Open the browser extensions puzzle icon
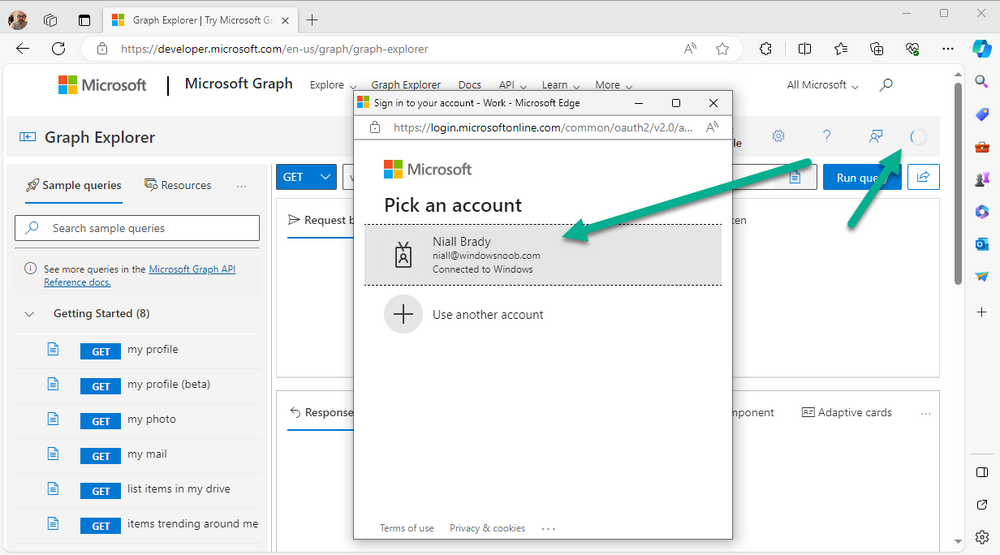 [x=765, y=48]
